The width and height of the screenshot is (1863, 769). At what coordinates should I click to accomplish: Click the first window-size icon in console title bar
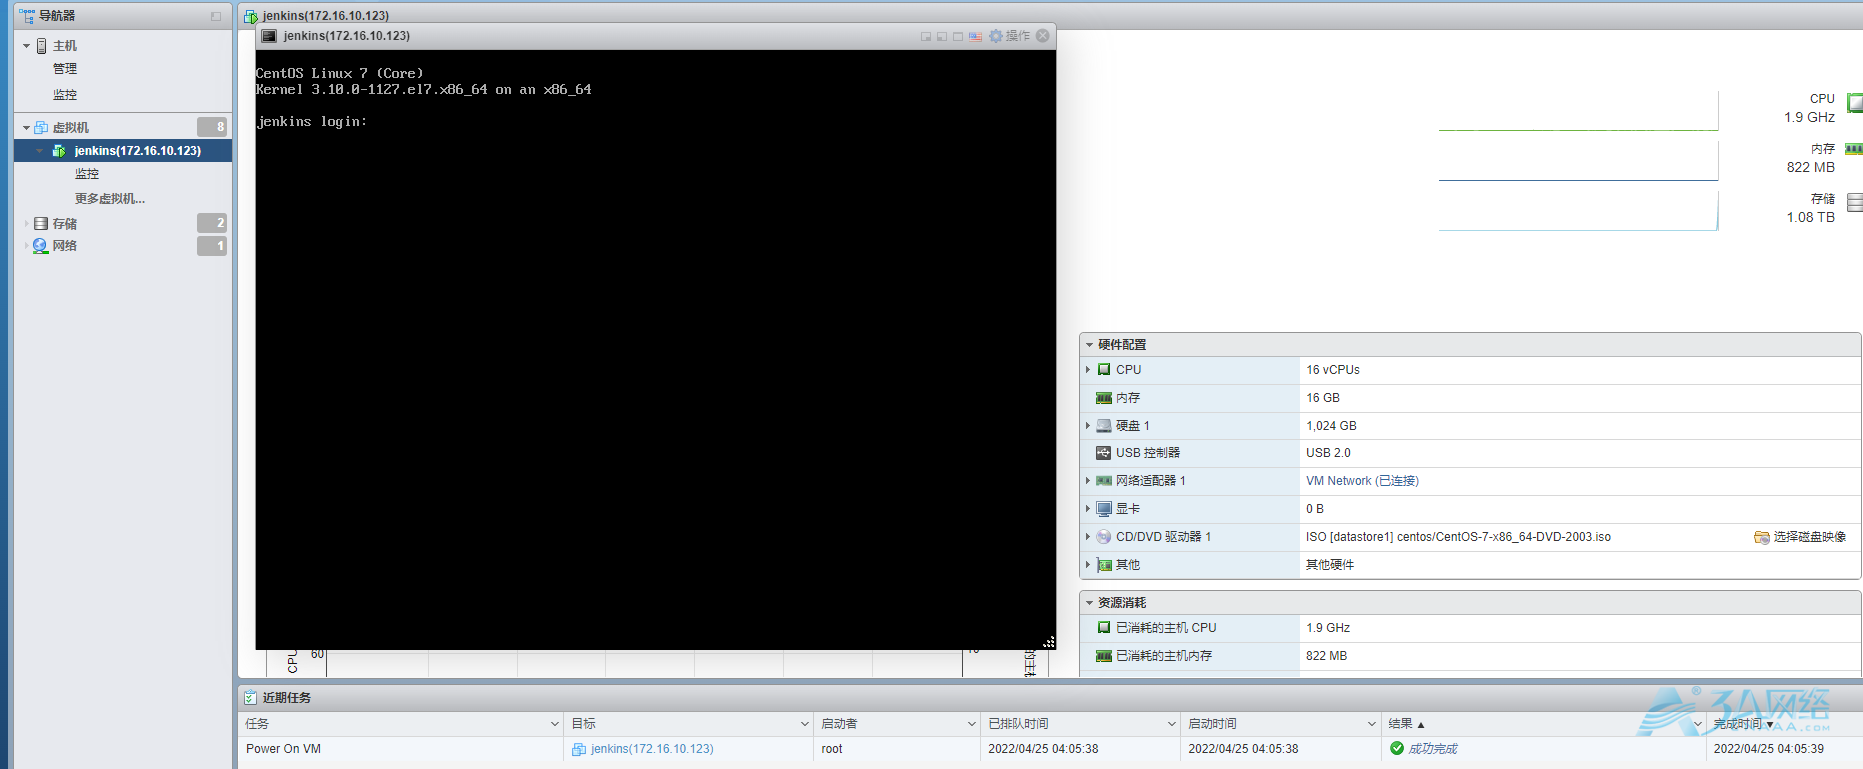926,36
